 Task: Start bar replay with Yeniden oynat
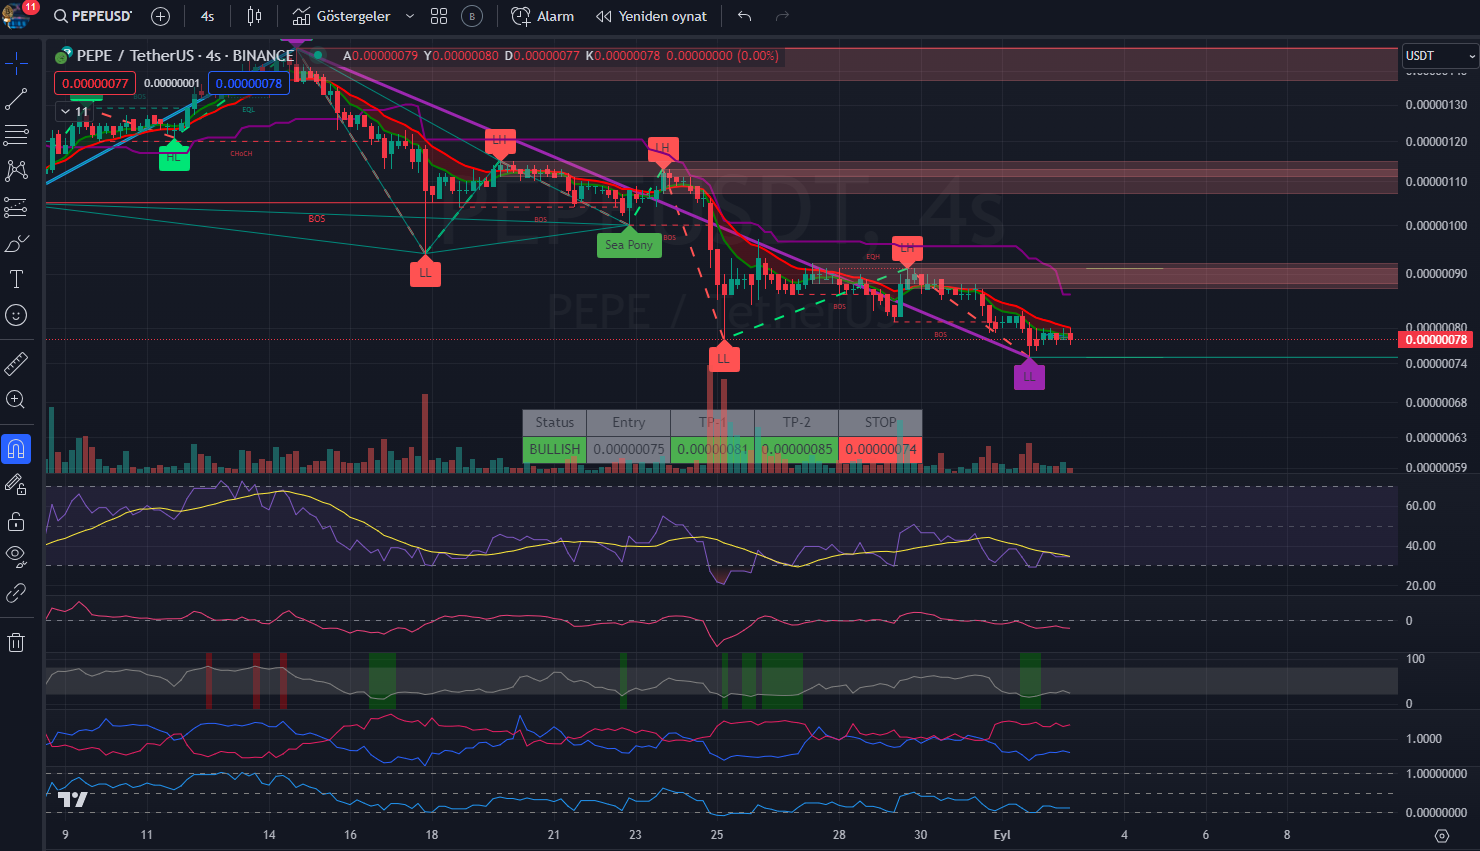pyautogui.click(x=651, y=16)
